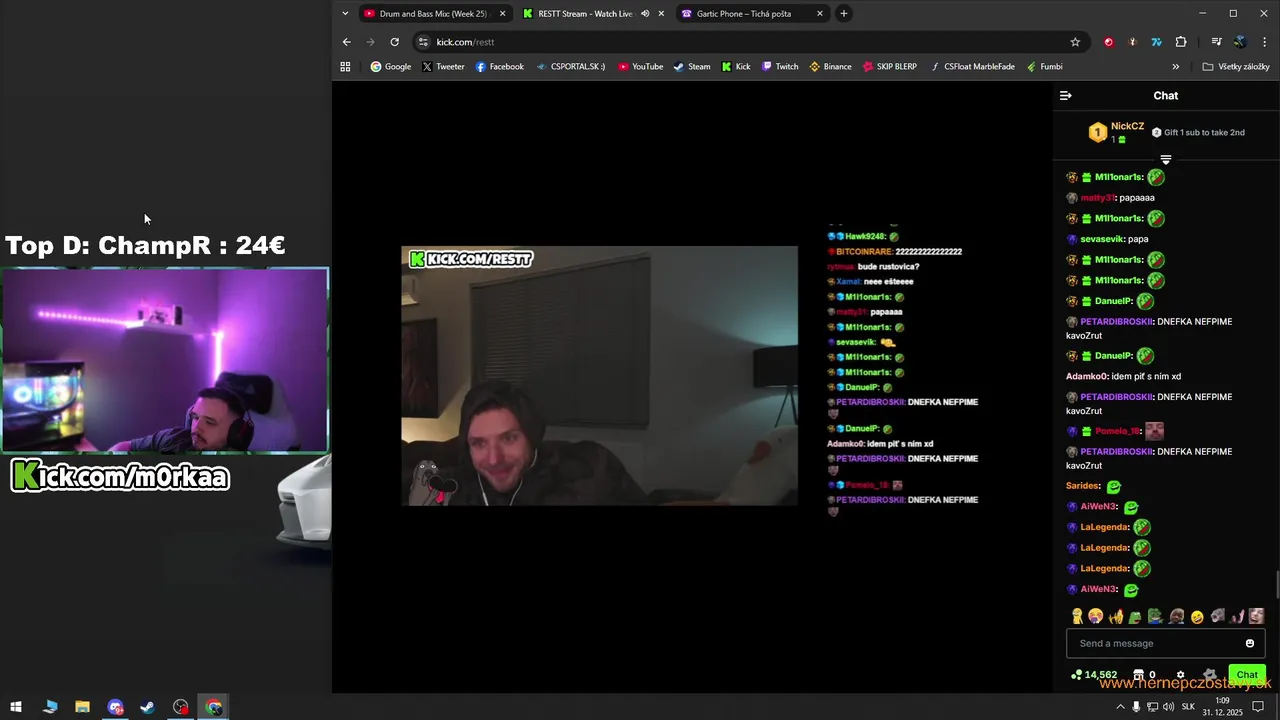Click NickCZ top gifter name
The image size is (1280, 720).
pos(1127,126)
